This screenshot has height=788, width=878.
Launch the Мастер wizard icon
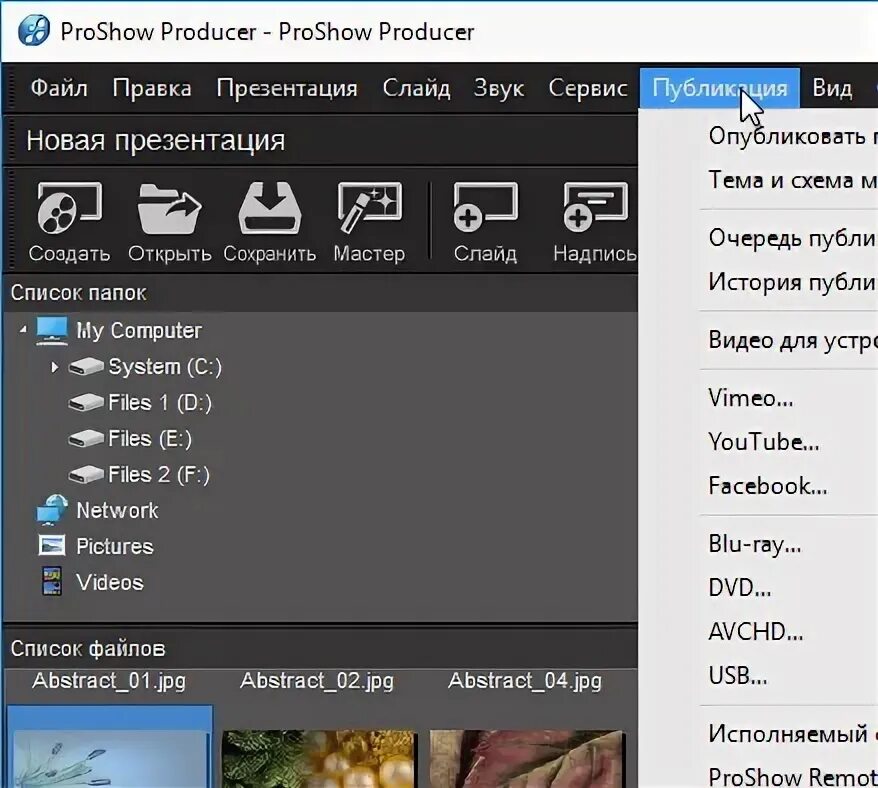click(370, 208)
